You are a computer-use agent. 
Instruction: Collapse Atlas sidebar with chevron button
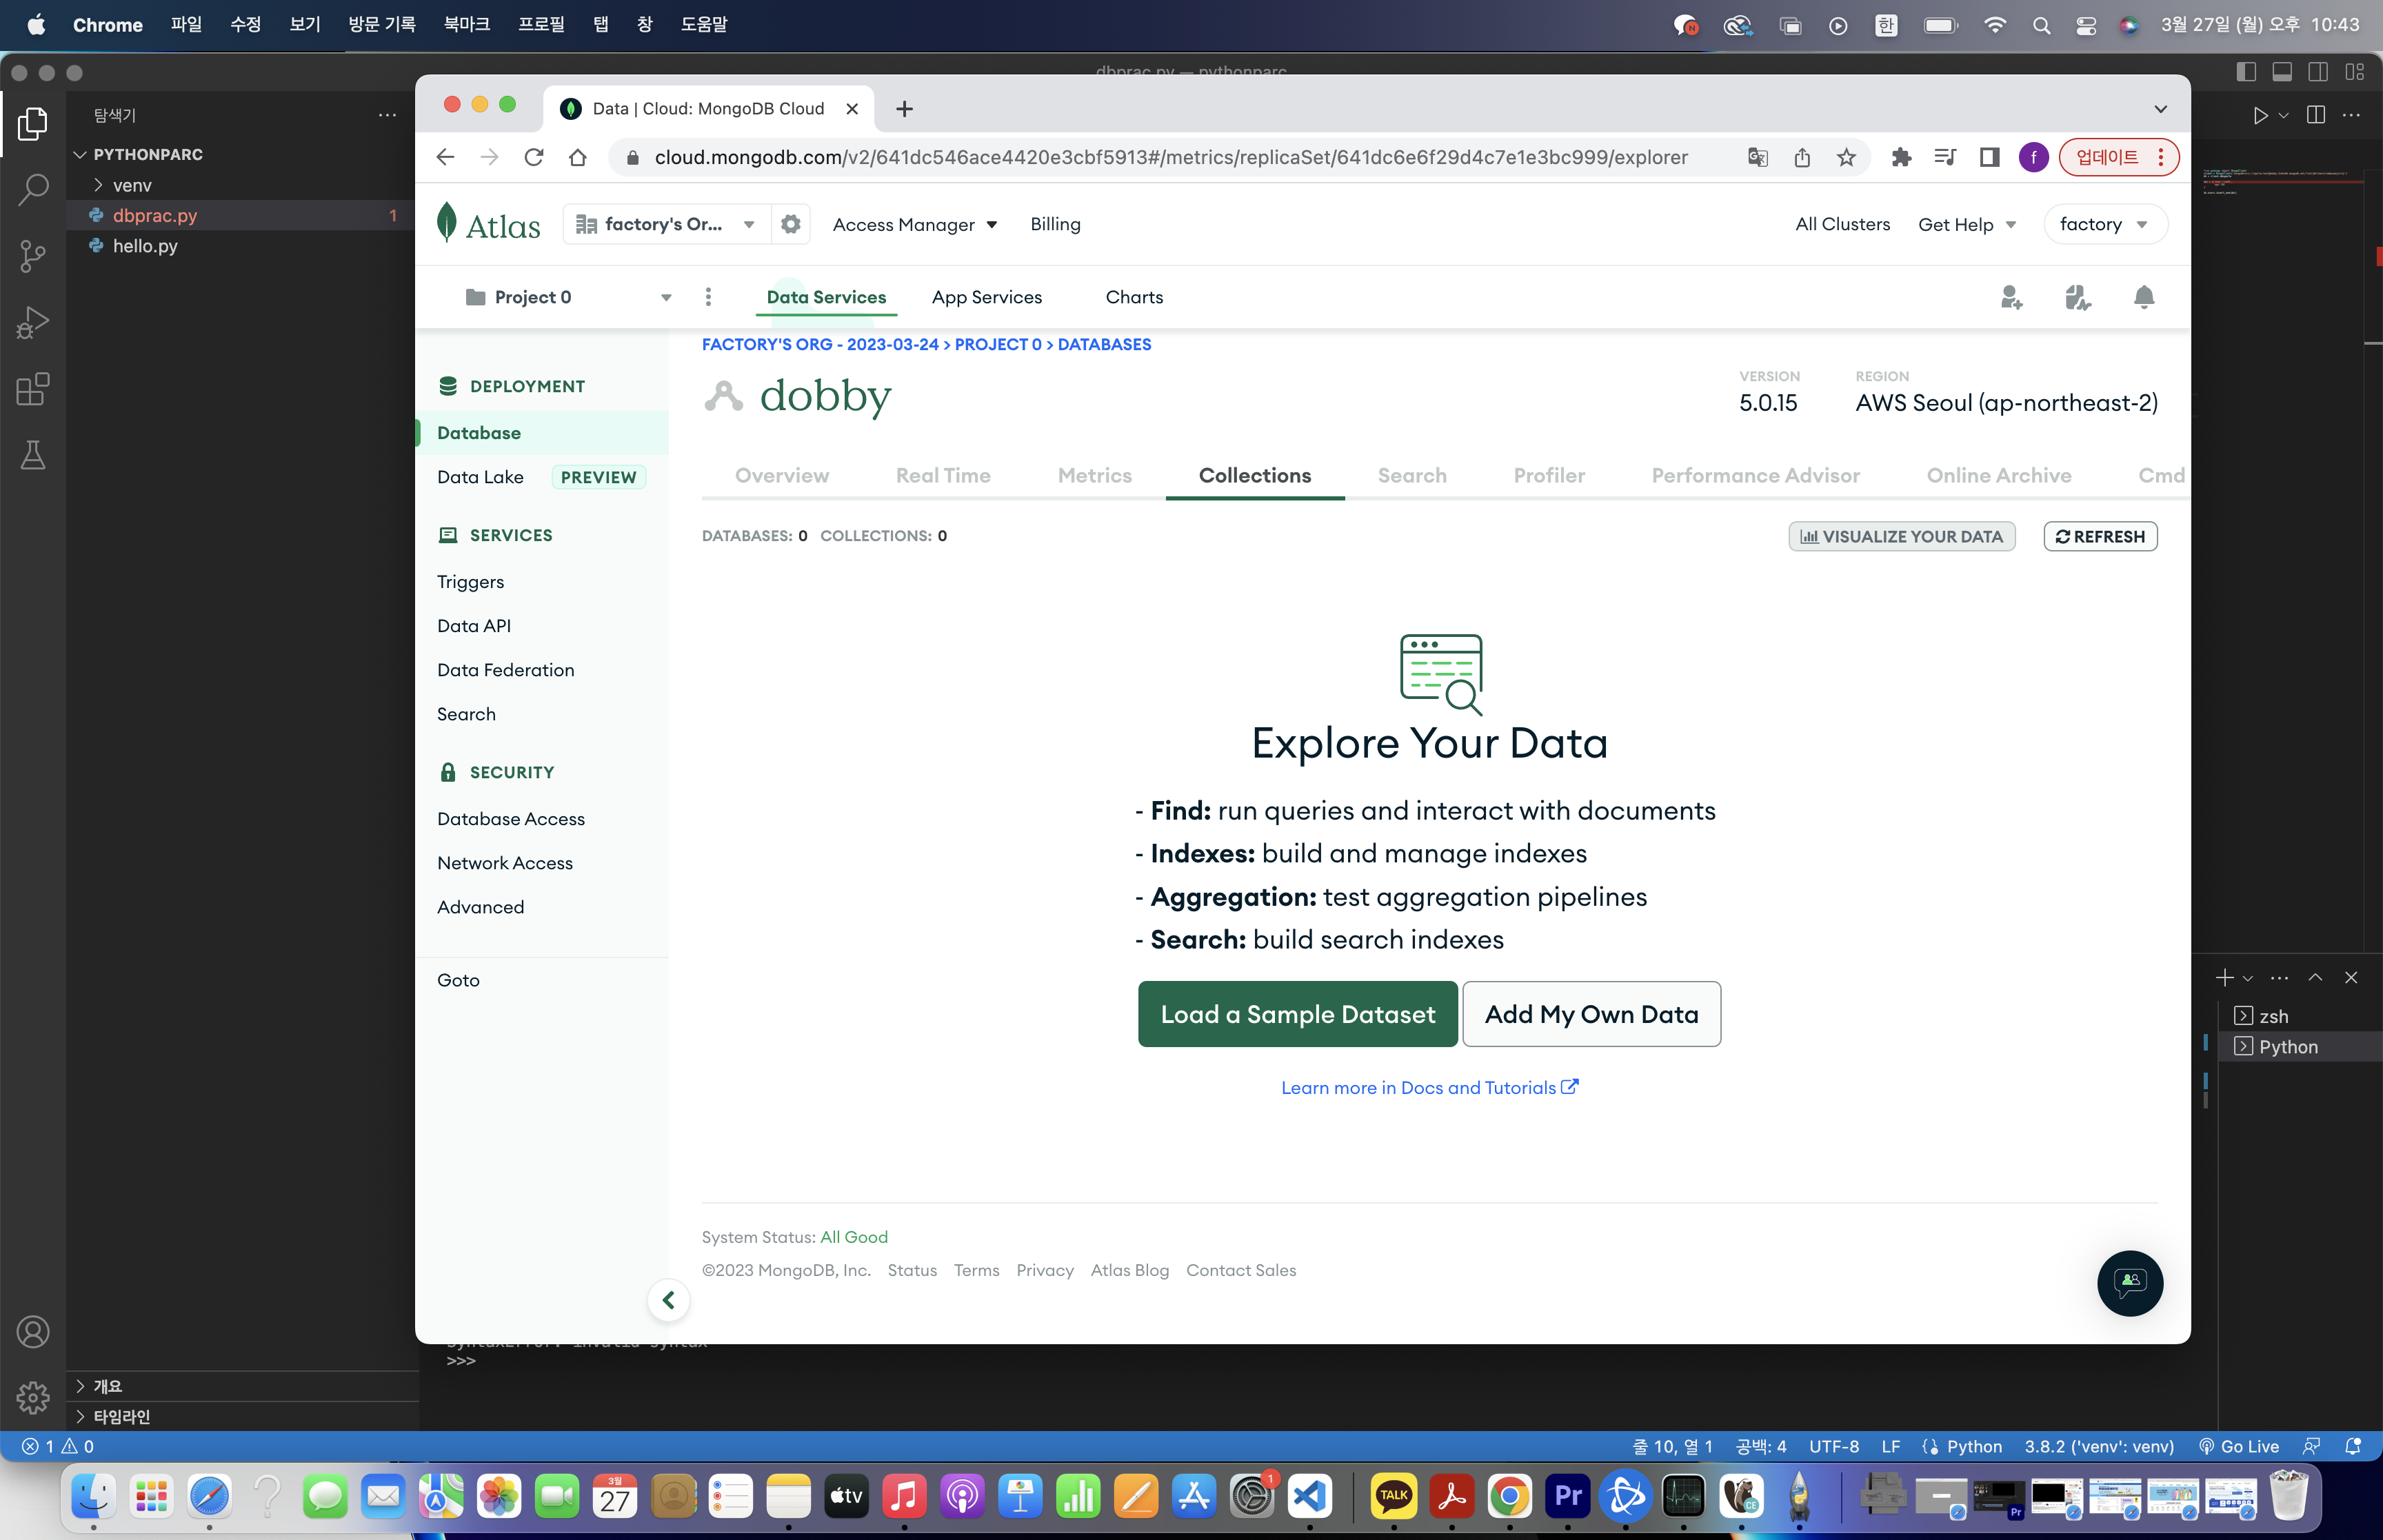[x=668, y=1300]
